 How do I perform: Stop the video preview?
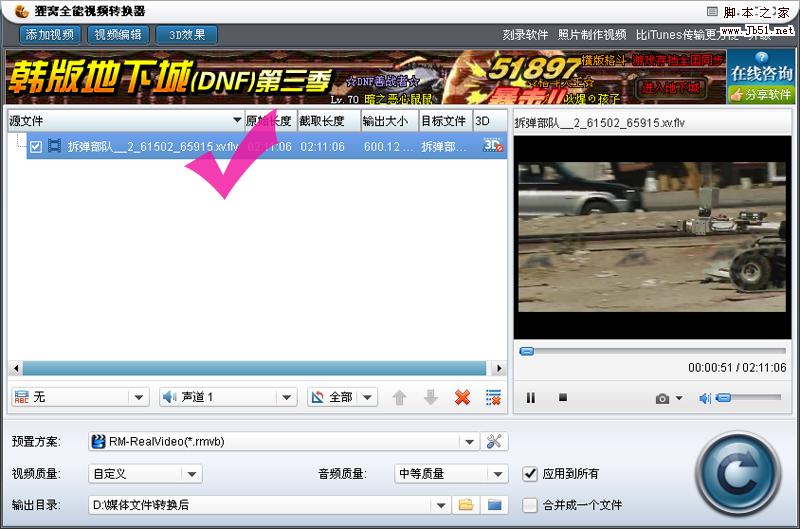point(563,397)
